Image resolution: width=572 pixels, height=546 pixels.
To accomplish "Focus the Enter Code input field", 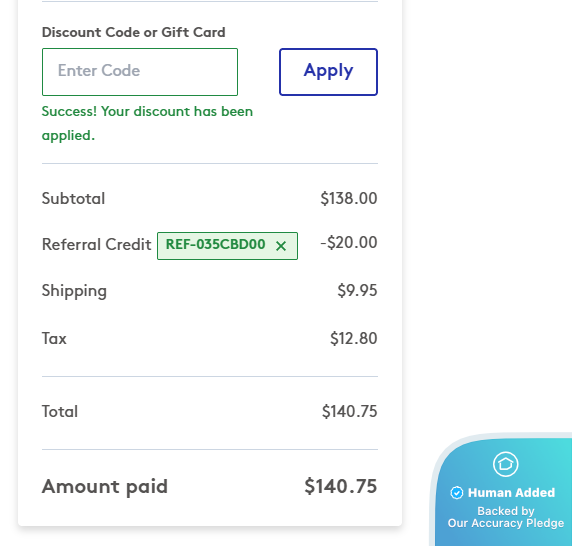I will 140,72.
